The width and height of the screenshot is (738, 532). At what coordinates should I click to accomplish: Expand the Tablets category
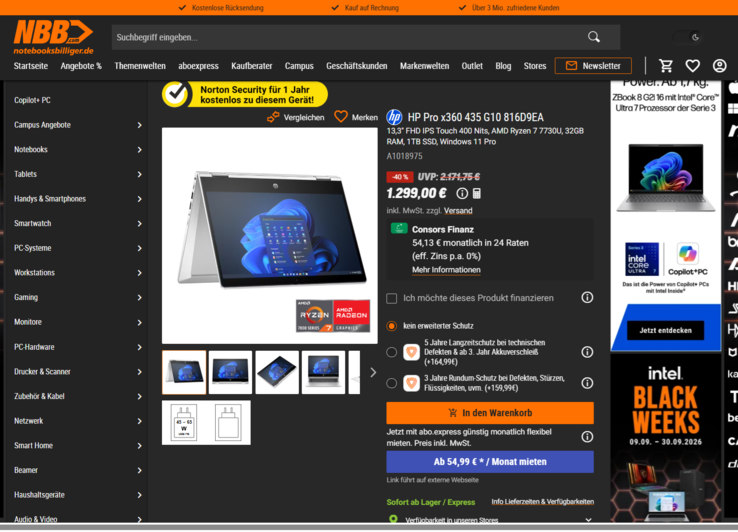pyautogui.click(x=139, y=174)
